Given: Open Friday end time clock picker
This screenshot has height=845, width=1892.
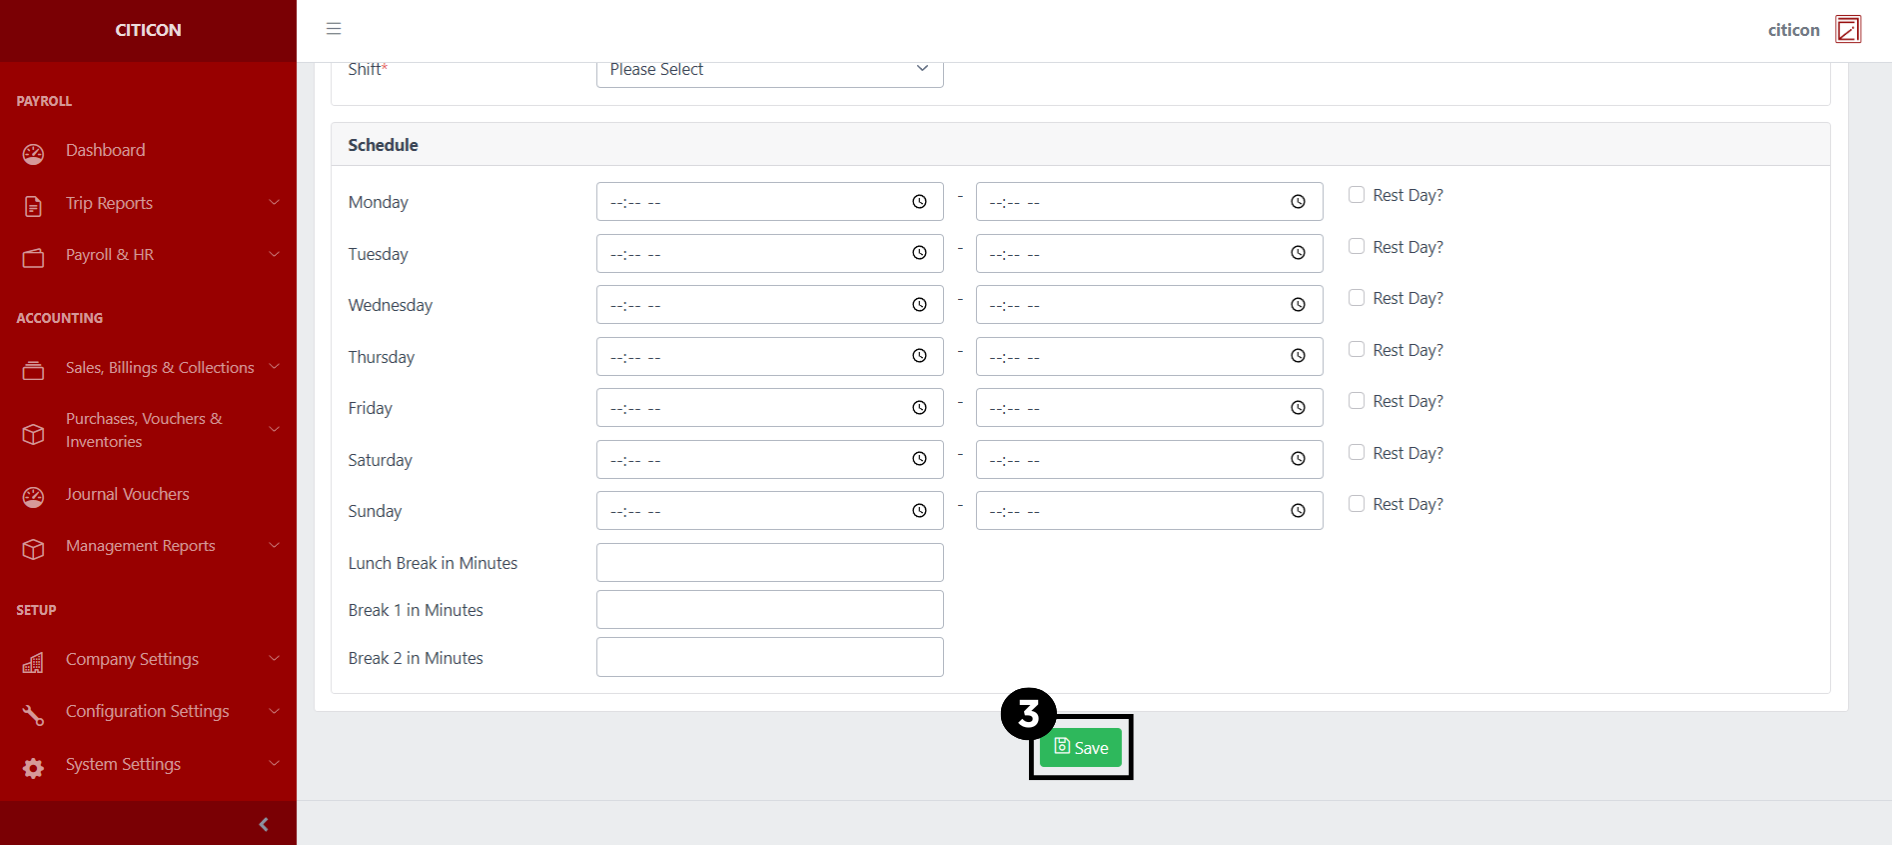Looking at the screenshot, I should (1298, 408).
